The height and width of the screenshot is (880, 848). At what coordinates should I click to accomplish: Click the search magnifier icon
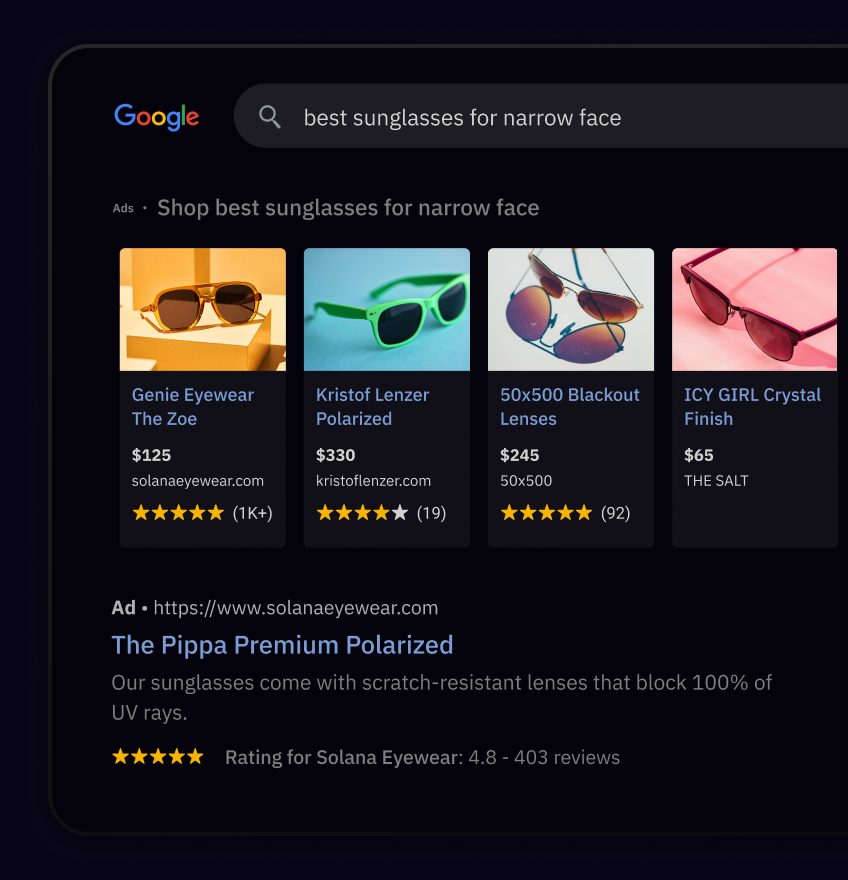coord(270,117)
